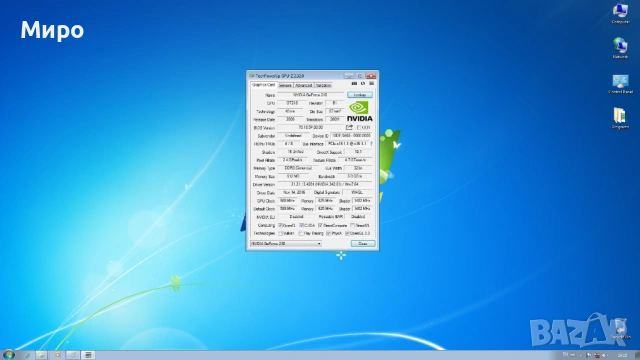Toggle the PhysX checkbox
640x360 pixels.
pyautogui.click(x=329, y=233)
